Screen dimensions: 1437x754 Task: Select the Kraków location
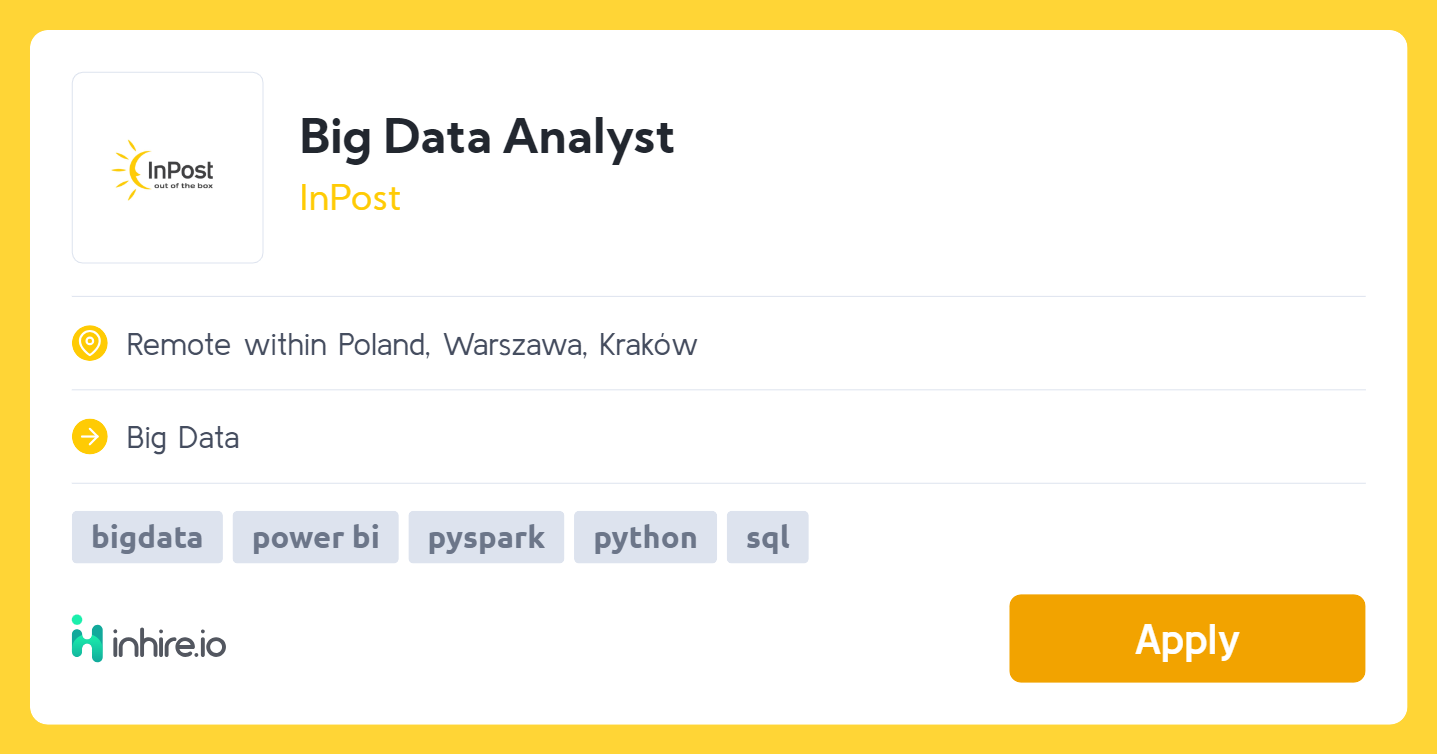(648, 345)
